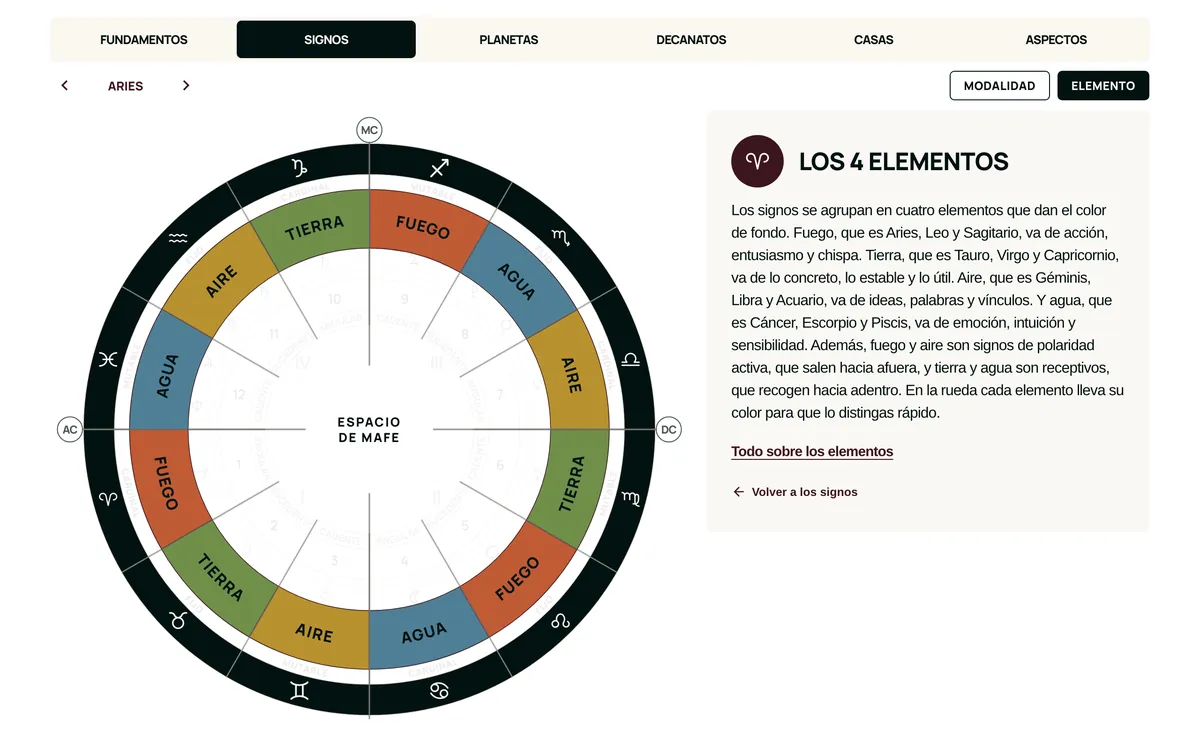Open the Aspectos tab
The image size is (1200, 750).
coord(1056,40)
